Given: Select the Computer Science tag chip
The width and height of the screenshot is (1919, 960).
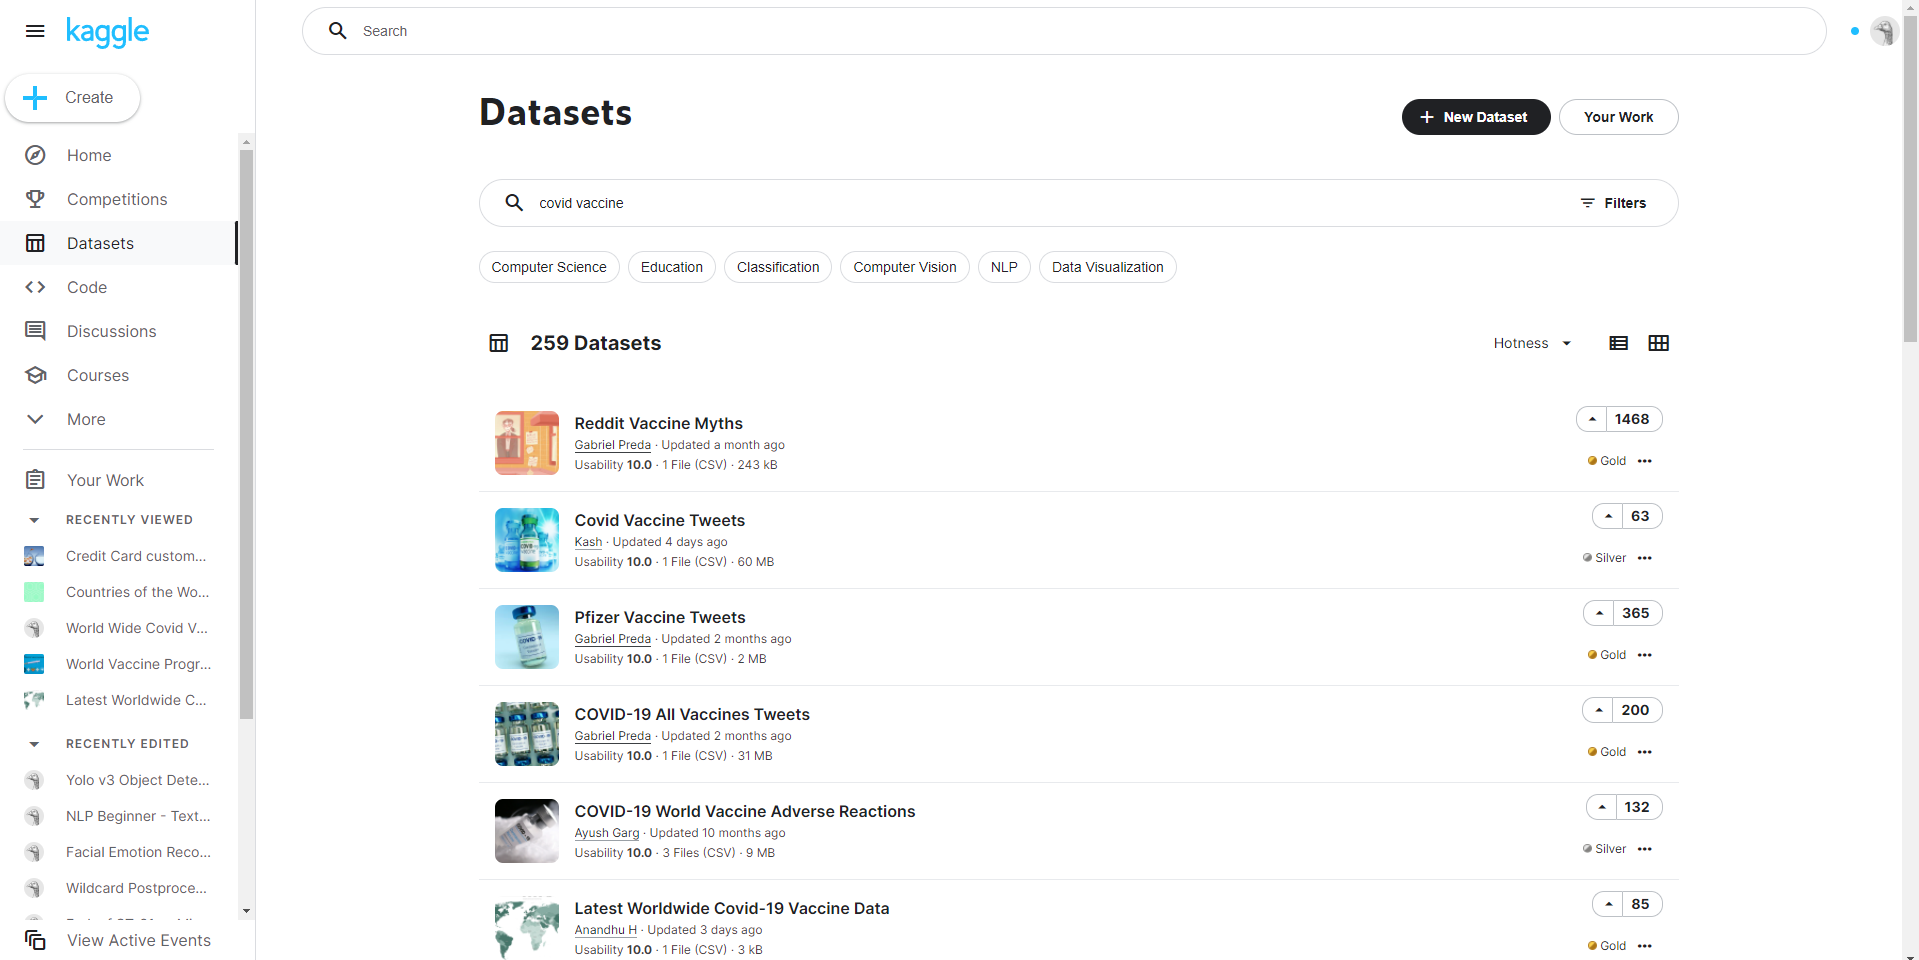Looking at the screenshot, I should [x=549, y=267].
